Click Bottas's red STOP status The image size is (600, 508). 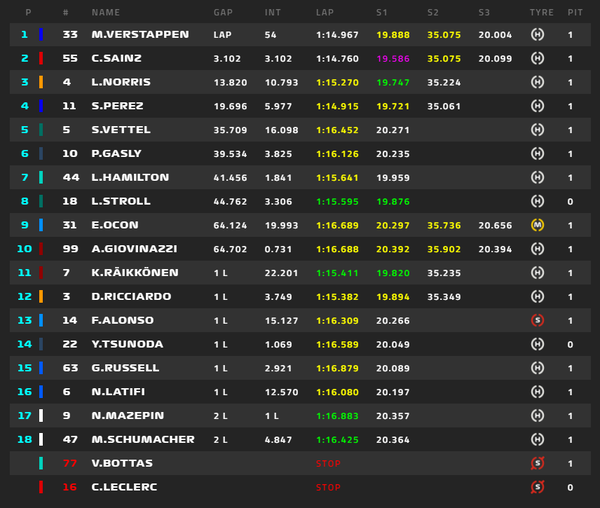328,464
